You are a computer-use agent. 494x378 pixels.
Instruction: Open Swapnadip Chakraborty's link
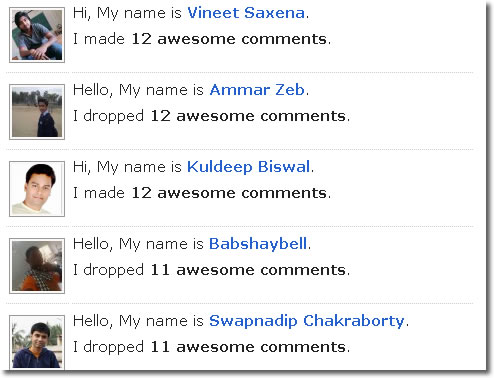pyautogui.click(x=307, y=321)
